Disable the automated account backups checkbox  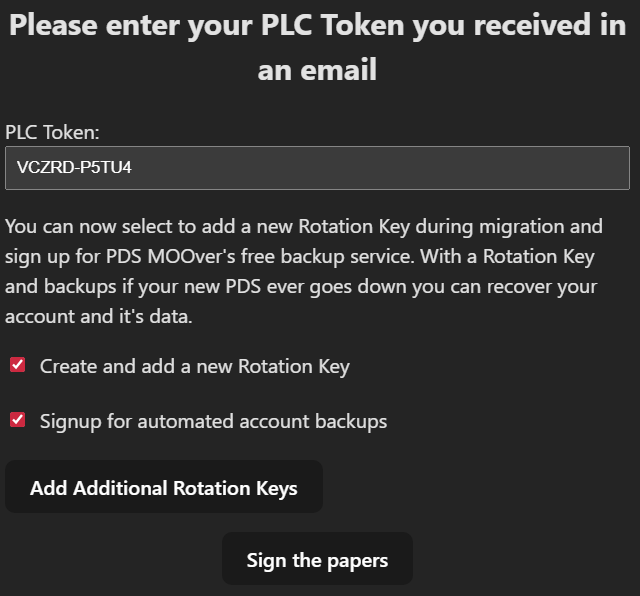(18, 420)
